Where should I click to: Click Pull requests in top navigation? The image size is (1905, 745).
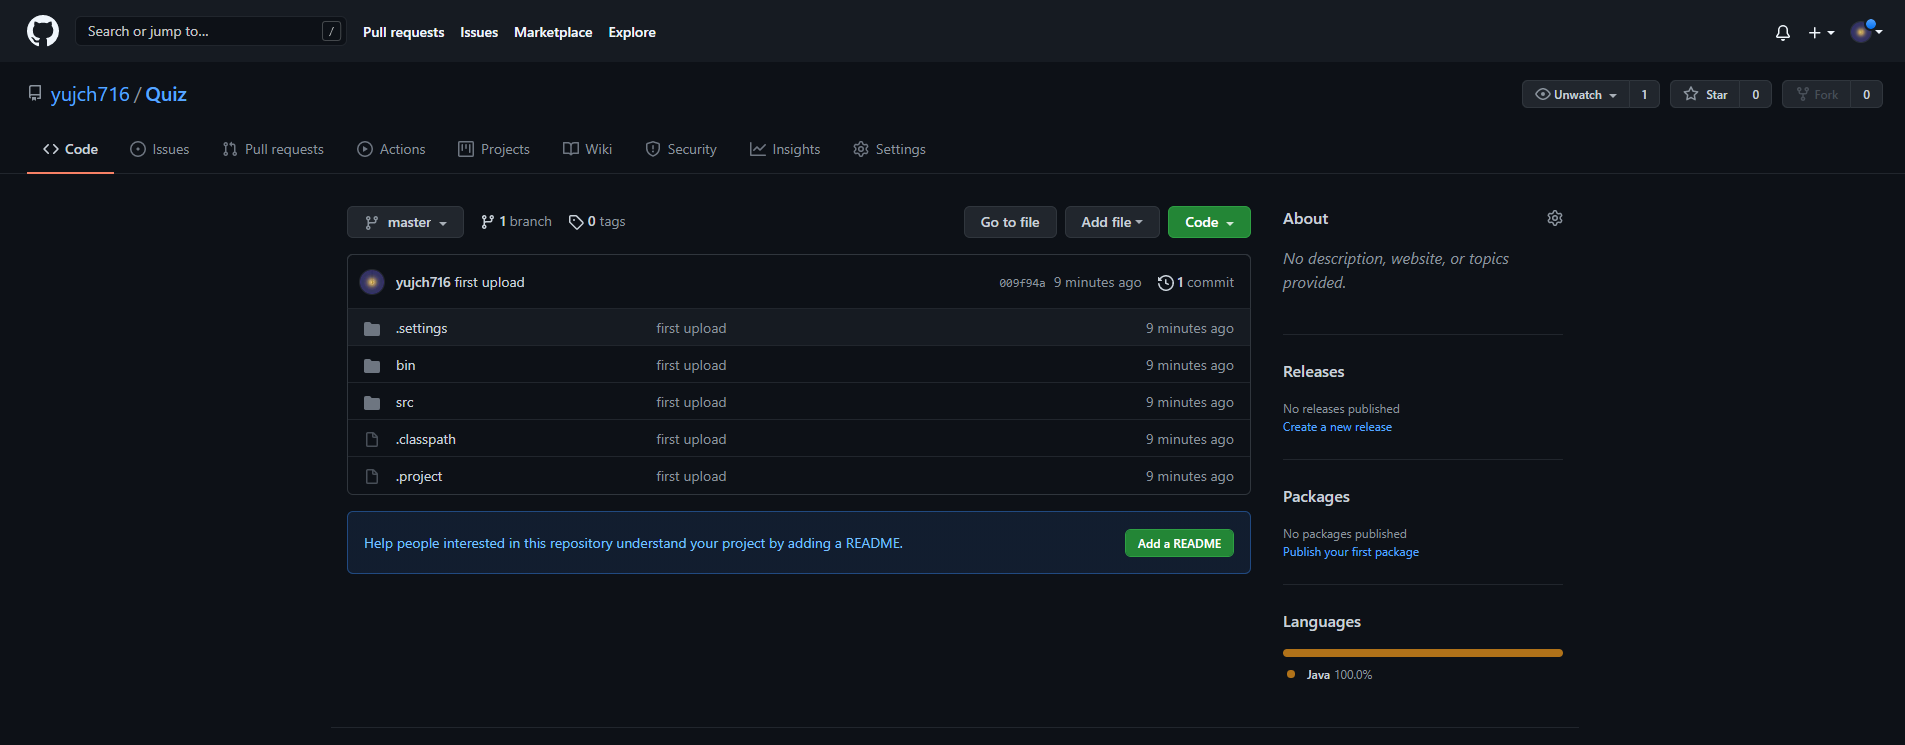pyautogui.click(x=403, y=32)
